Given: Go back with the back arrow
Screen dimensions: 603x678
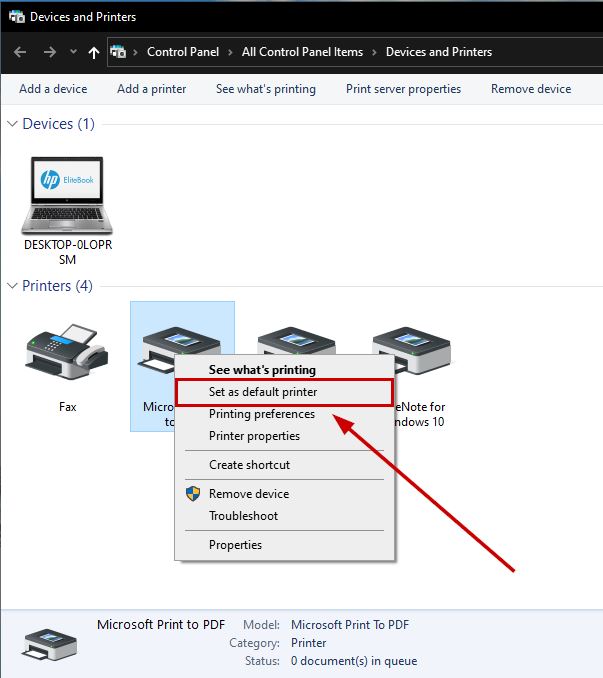Looking at the screenshot, I should click(20, 52).
